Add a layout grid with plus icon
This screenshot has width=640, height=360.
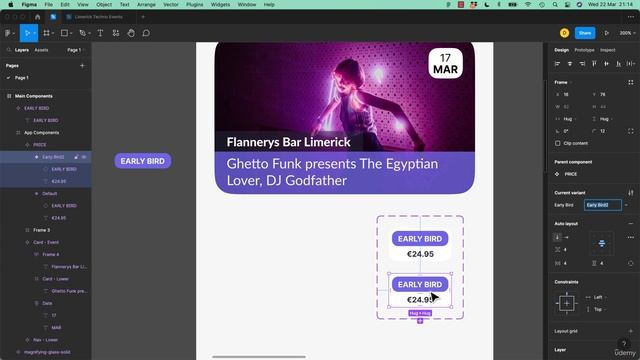click(631, 331)
